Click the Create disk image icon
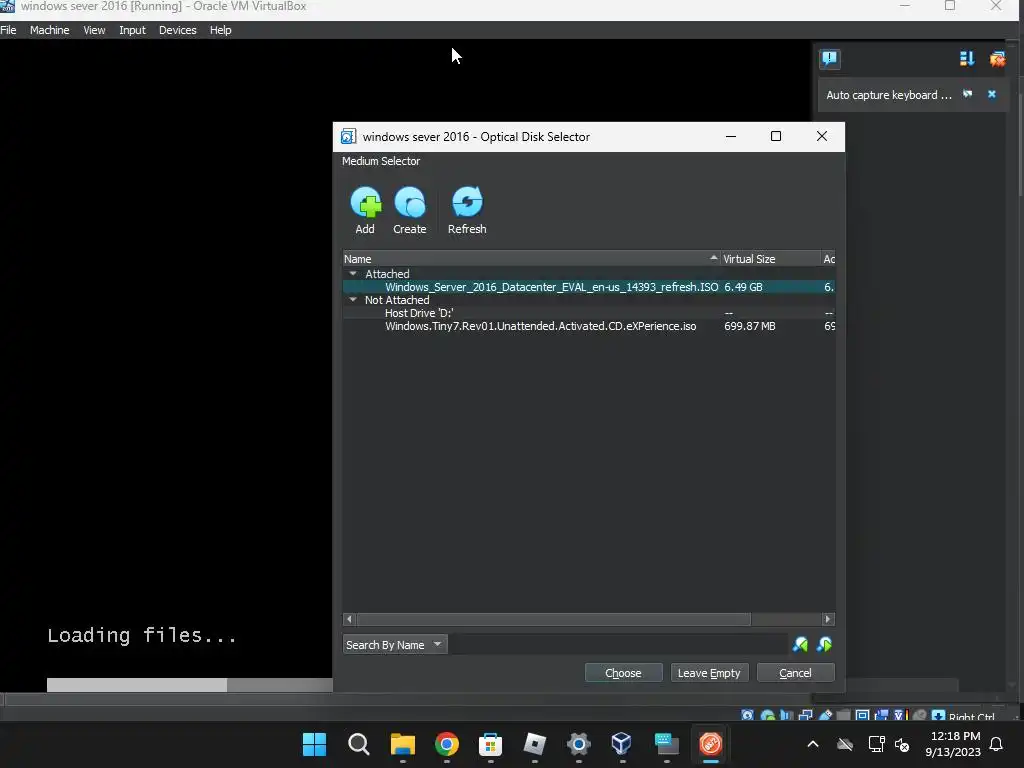 [x=410, y=202]
